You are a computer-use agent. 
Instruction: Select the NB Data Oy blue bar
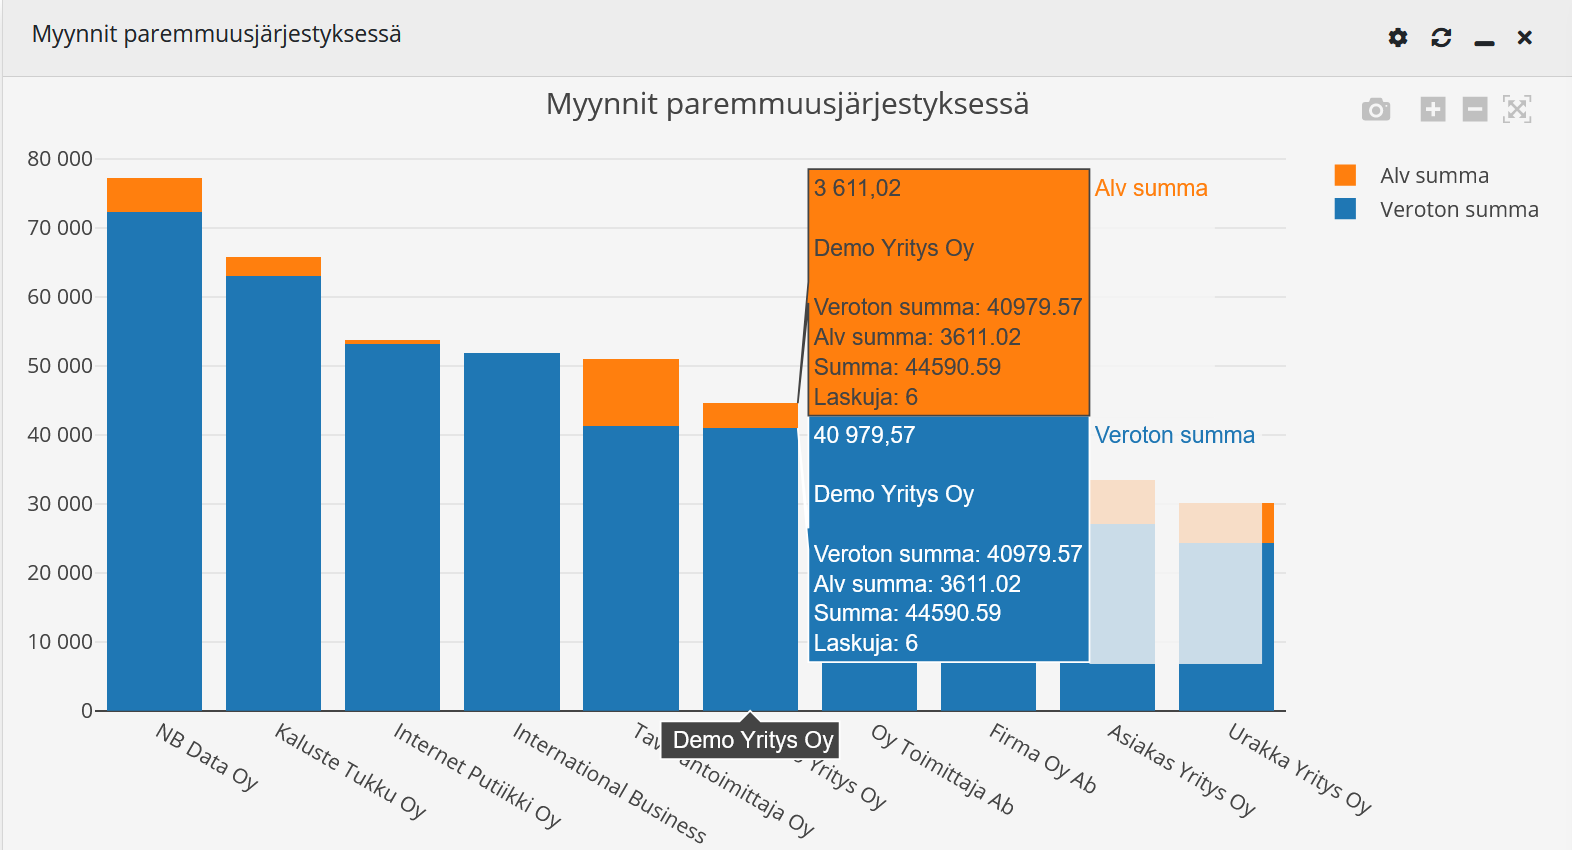(154, 460)
